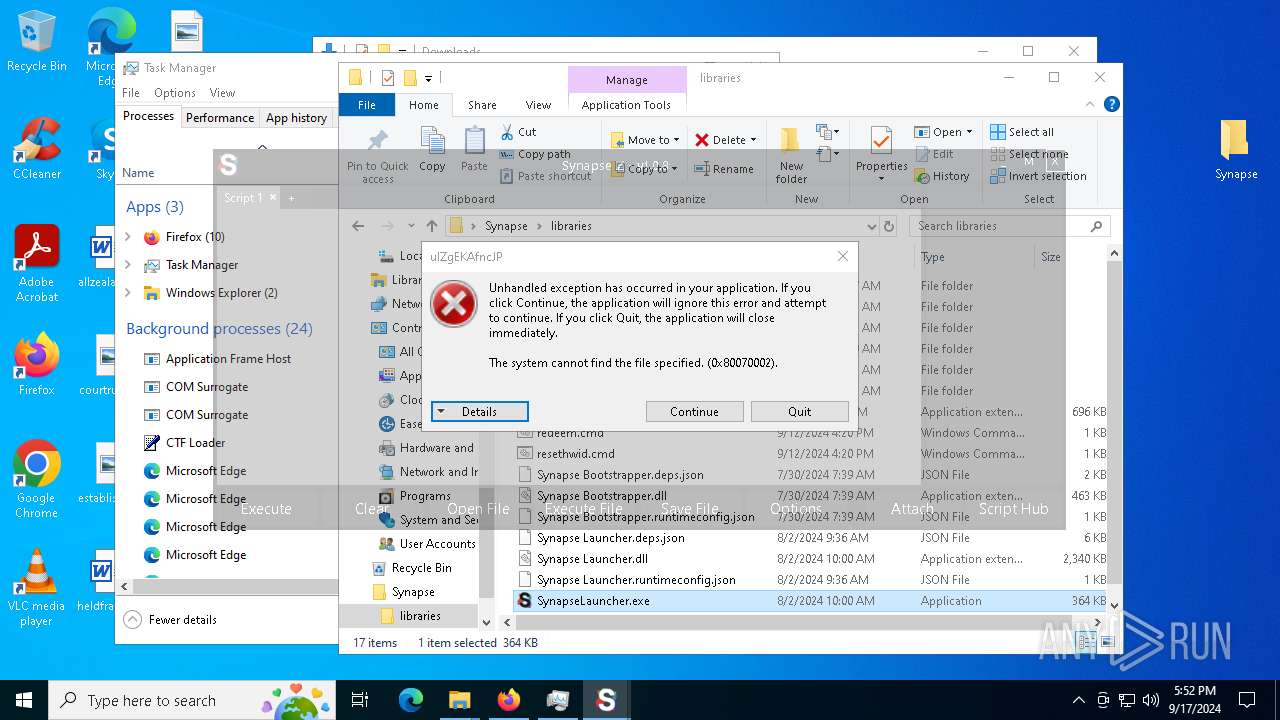Open Properties checkmark icon
The height and width of the screenshot is (720, 1280).
tap(881, 141)
